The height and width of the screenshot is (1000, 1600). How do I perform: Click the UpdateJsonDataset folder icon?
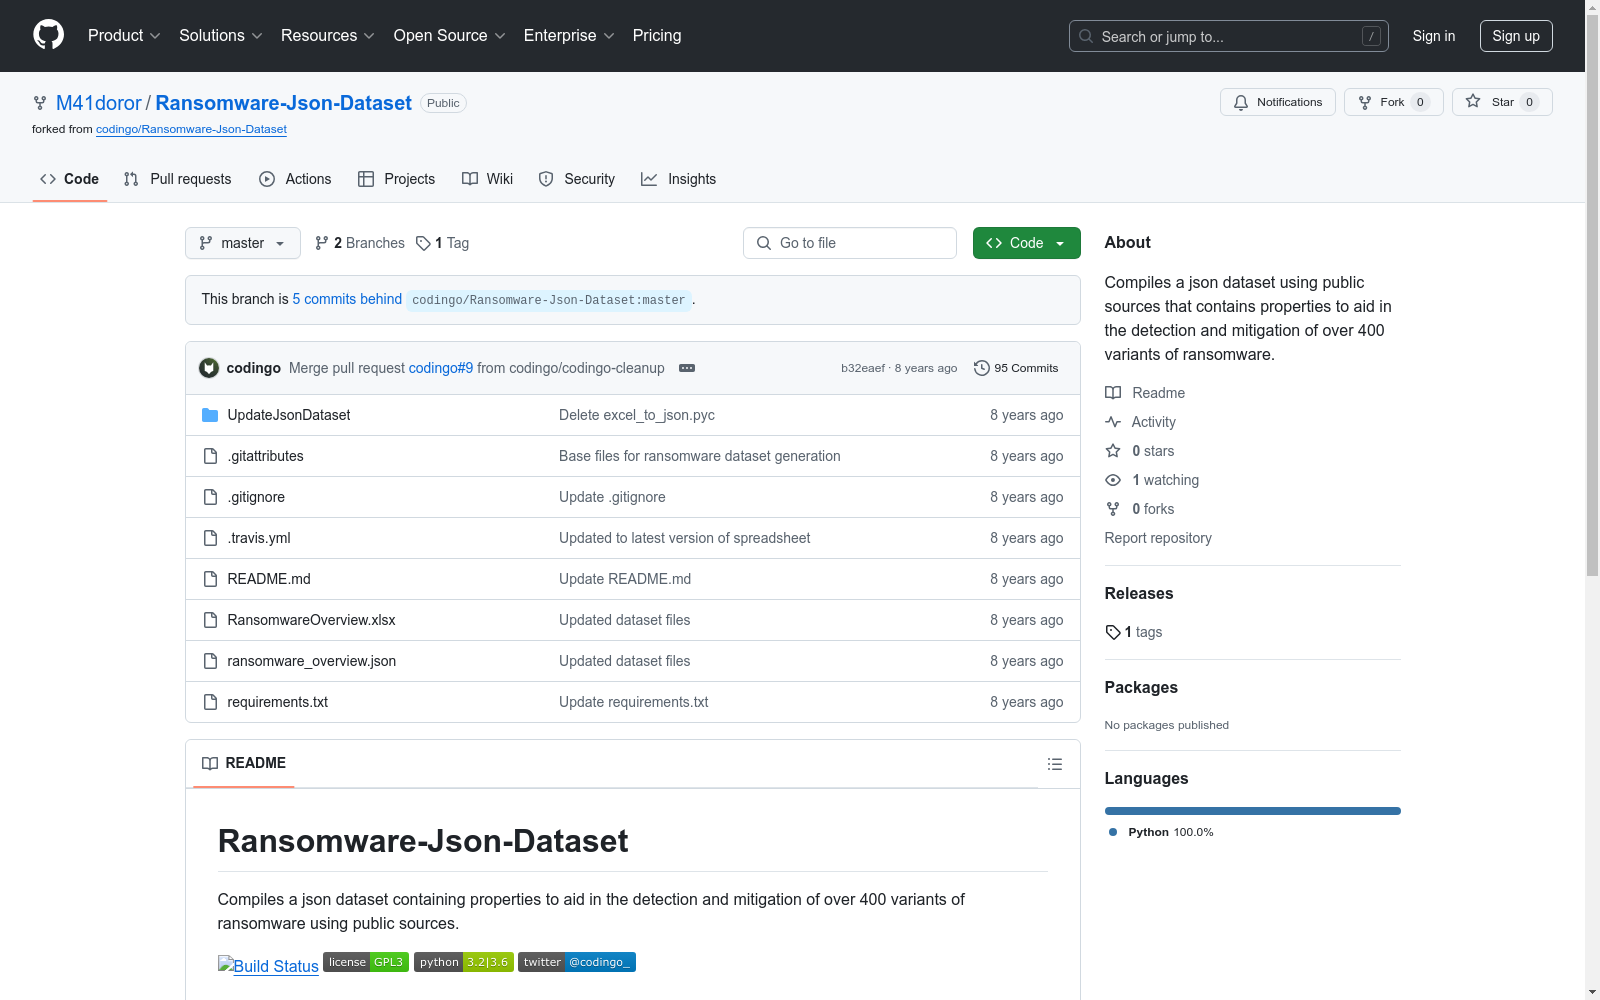[210, 415]
